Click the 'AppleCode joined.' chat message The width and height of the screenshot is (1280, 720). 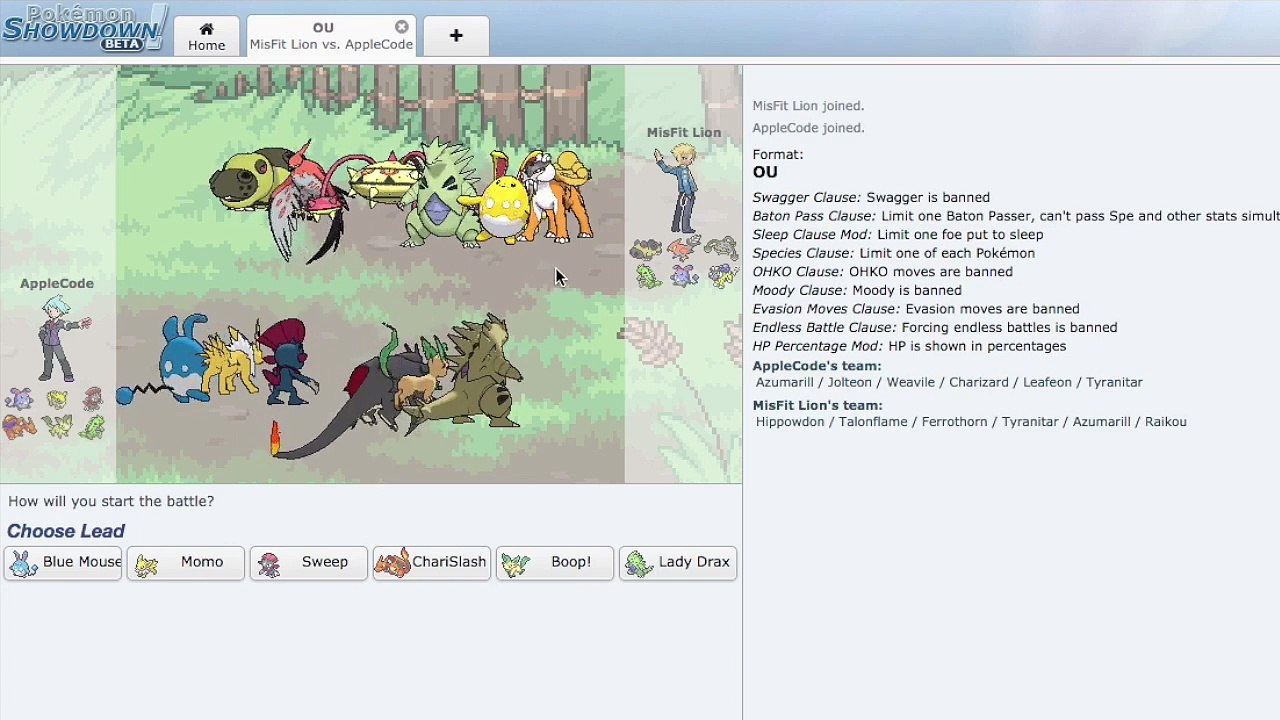click(x=808, y=128)
